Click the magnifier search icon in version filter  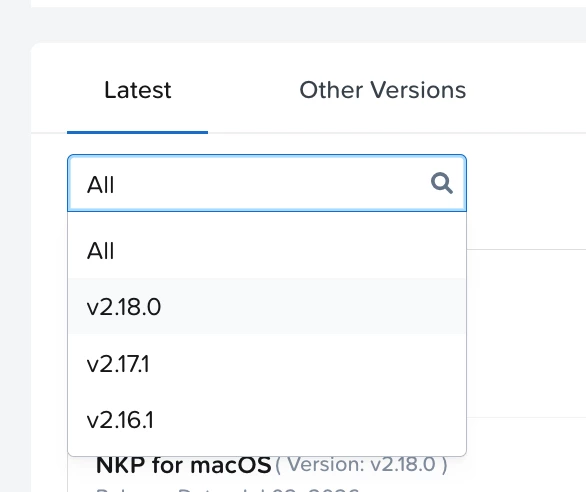click(x=442, y=183)
